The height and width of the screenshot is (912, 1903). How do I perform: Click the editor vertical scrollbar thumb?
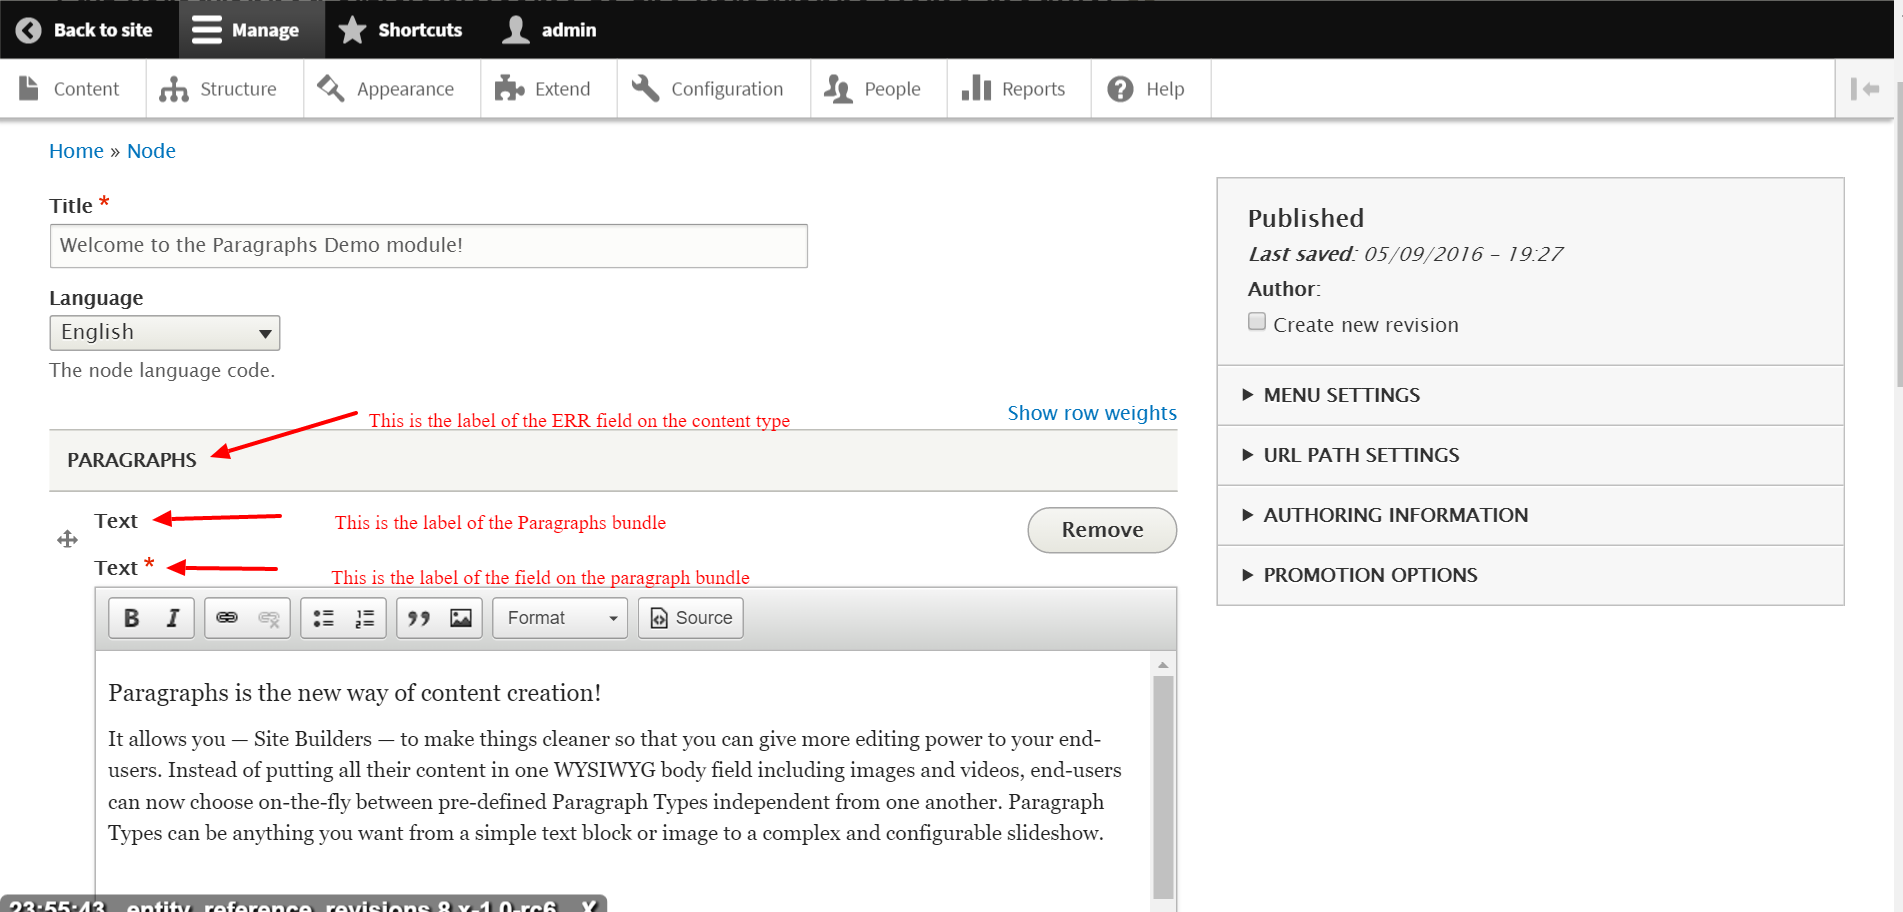(1163, 786)
